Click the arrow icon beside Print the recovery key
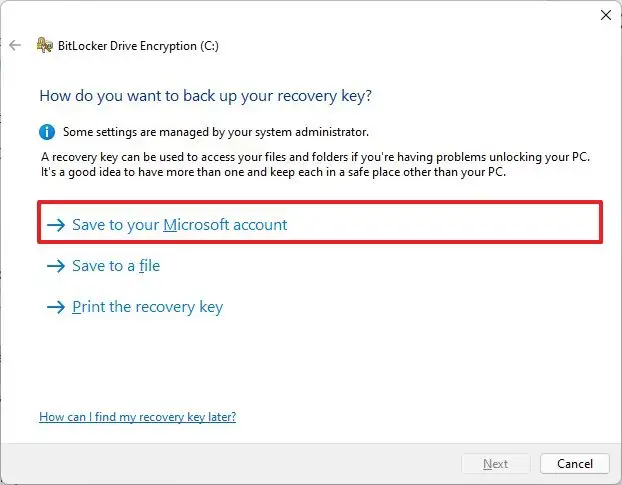This screenshot has height=485, width=622. [x=55, y=307]
